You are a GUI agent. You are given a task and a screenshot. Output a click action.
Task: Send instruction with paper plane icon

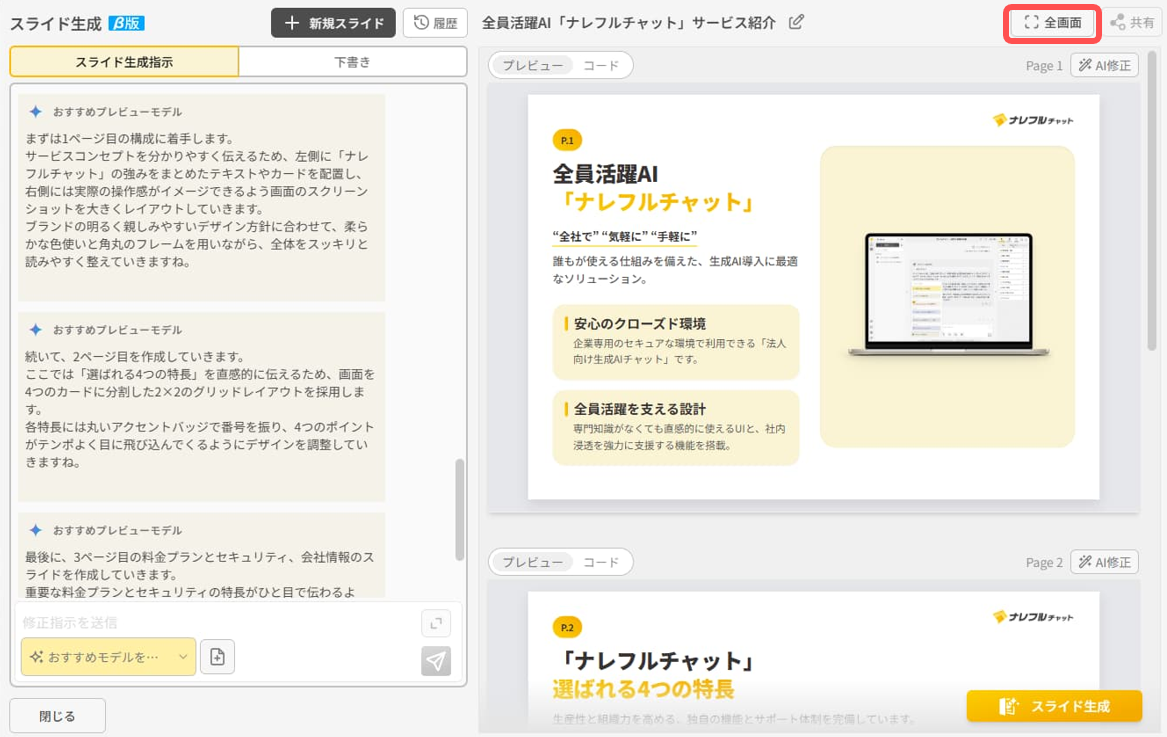[436, 661]
